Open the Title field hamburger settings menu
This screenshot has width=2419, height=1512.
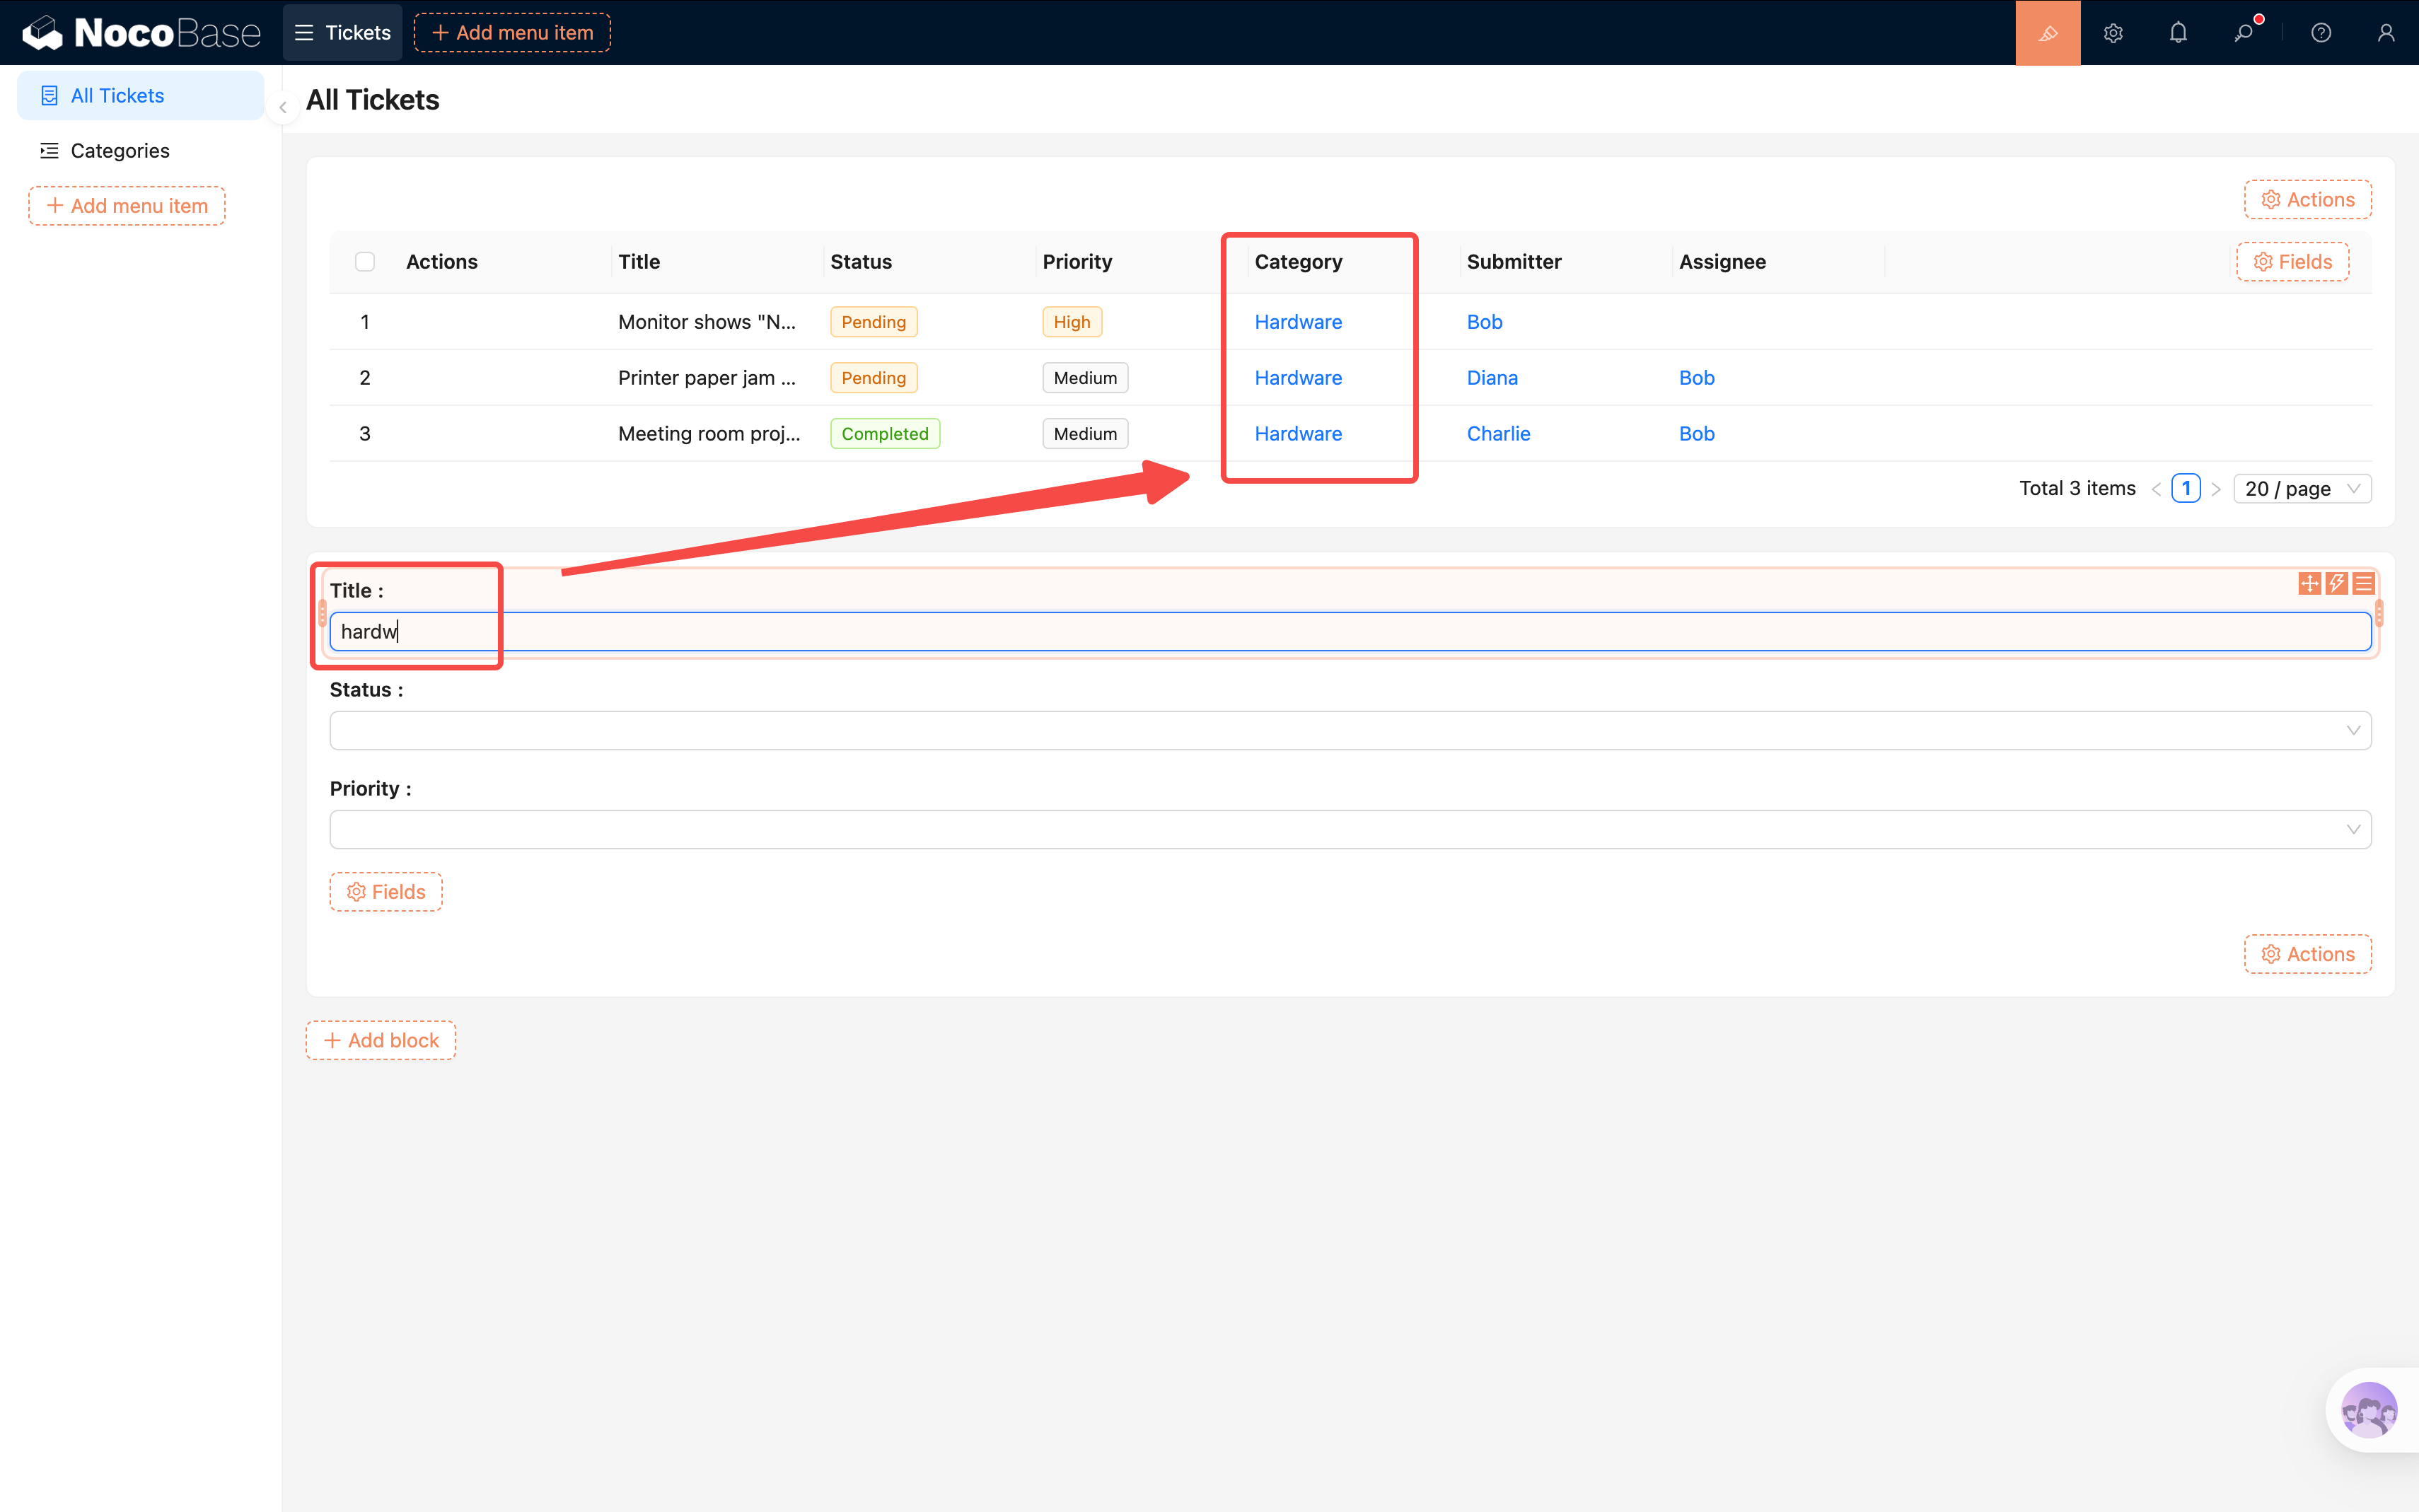[x=2363, y=583]
